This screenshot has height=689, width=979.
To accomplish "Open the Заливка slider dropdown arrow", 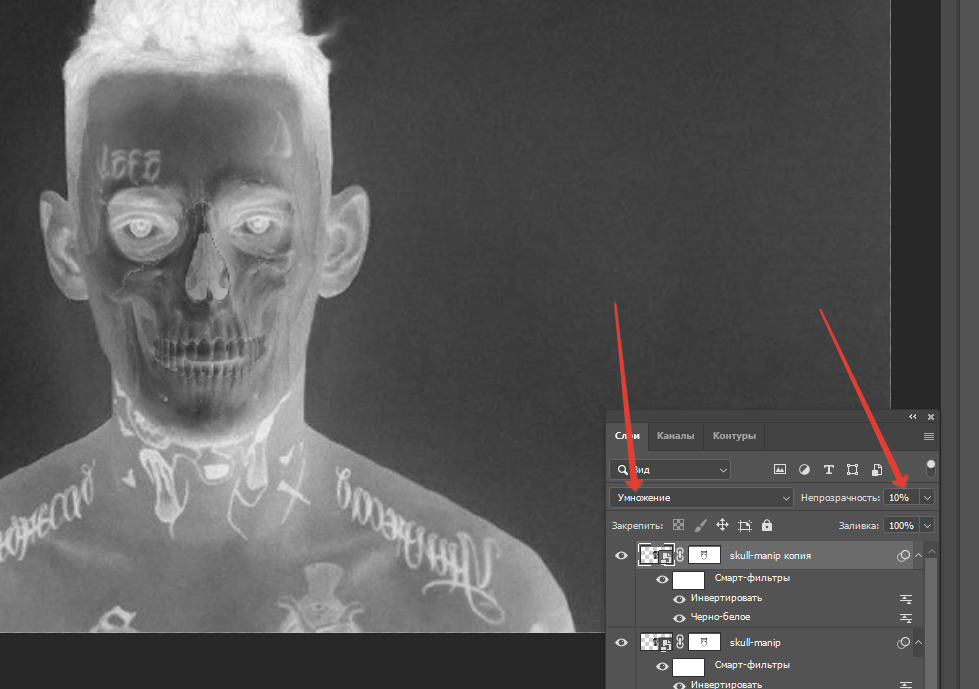I will [x=927, y=525].
